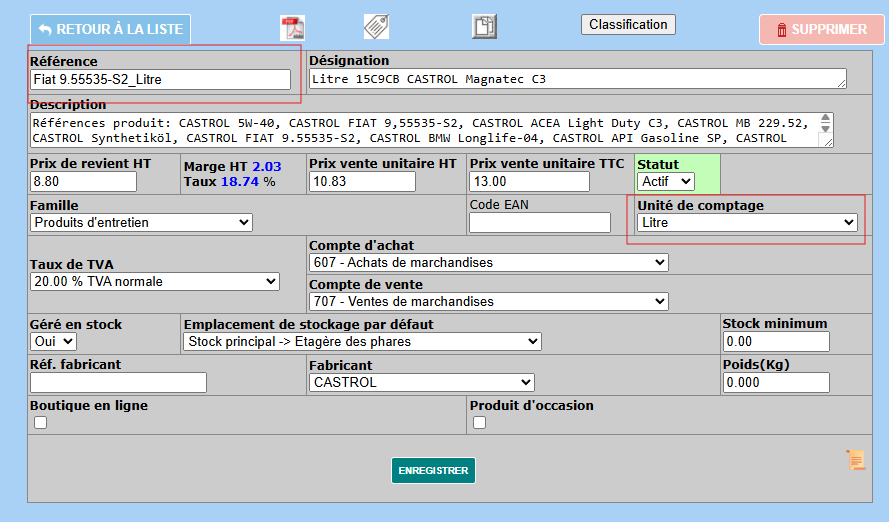Open the scroll history icon
The width and height of the screenshot is (889, 522).
856,459
